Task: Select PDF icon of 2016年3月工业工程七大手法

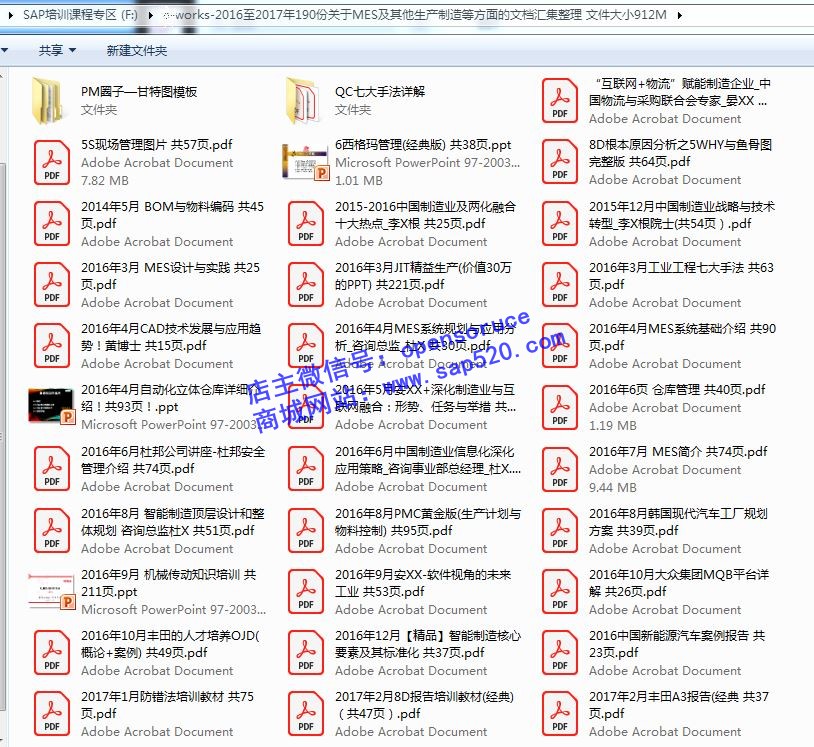Action: click(x=560, y=284)
